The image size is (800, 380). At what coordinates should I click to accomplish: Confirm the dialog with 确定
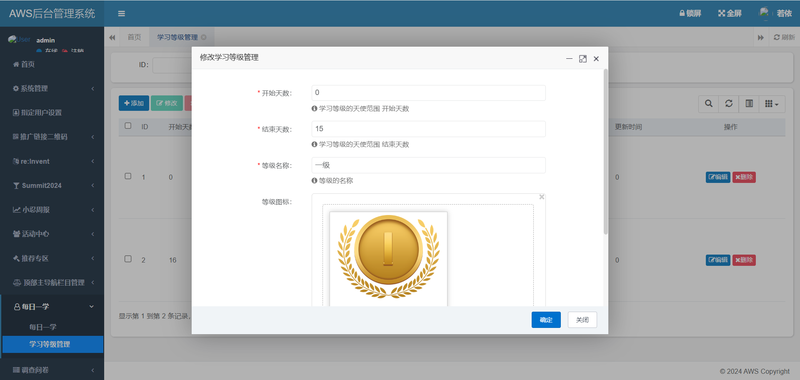[x=546, y=320]
